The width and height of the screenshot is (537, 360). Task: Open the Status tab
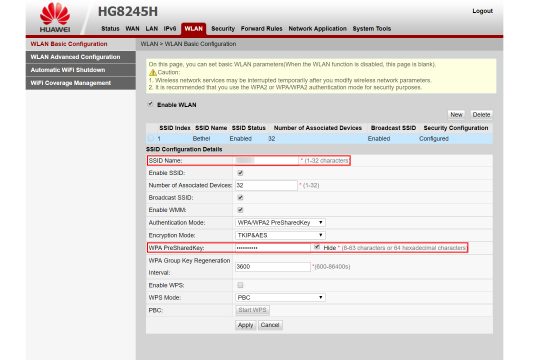point(110,28)
